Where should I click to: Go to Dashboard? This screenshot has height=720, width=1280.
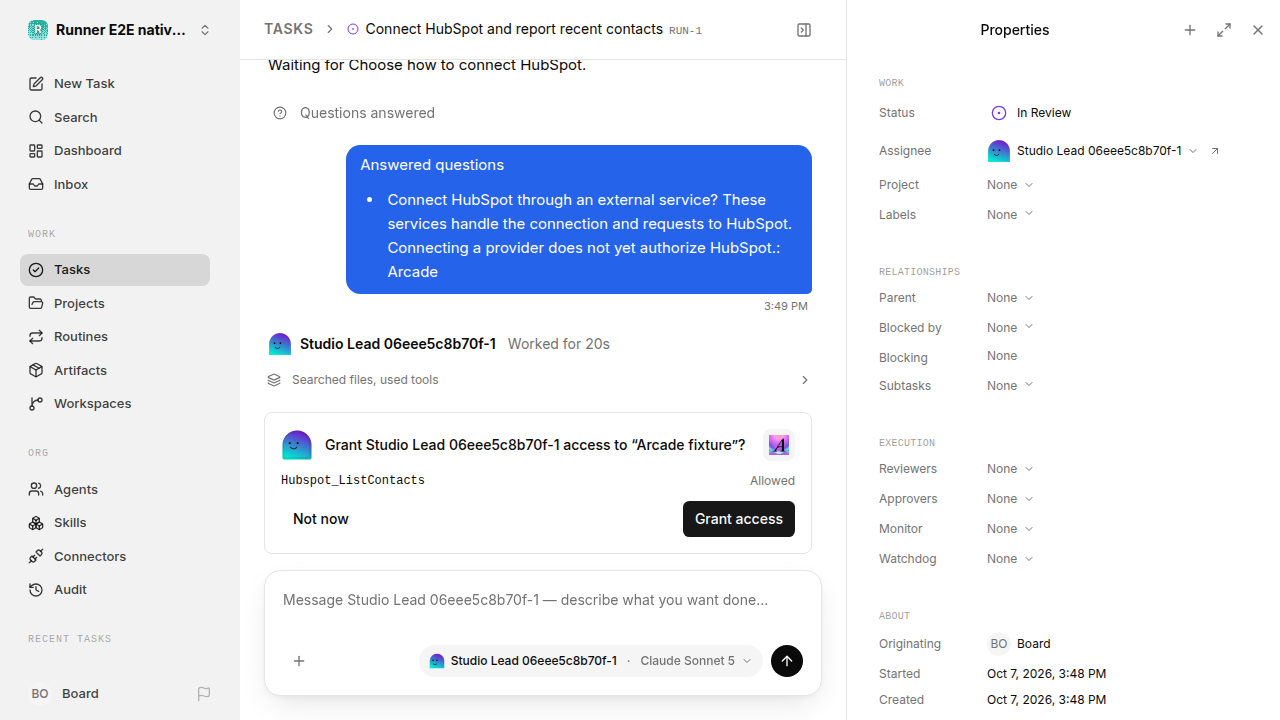[115, 151]
